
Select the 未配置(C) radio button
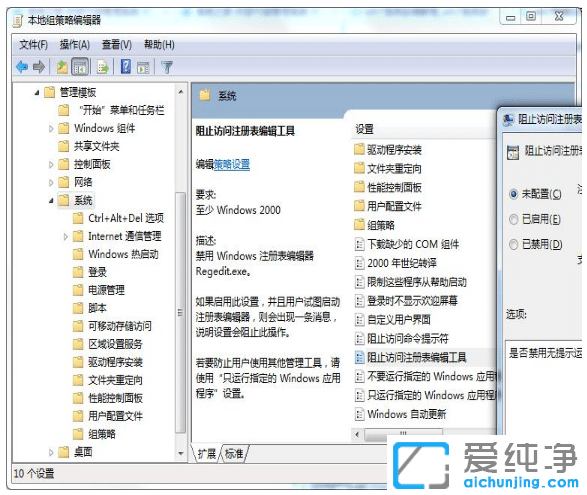513,194
